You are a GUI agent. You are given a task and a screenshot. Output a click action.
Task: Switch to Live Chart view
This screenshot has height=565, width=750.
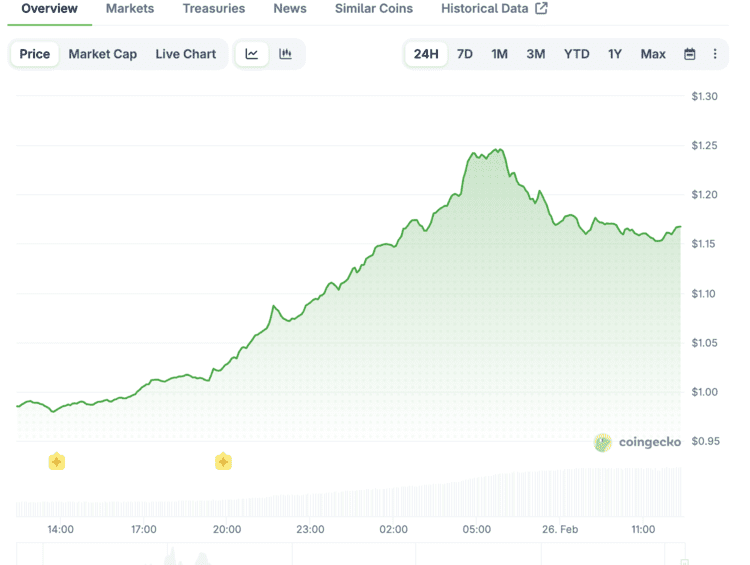click(x=185, y=54)
